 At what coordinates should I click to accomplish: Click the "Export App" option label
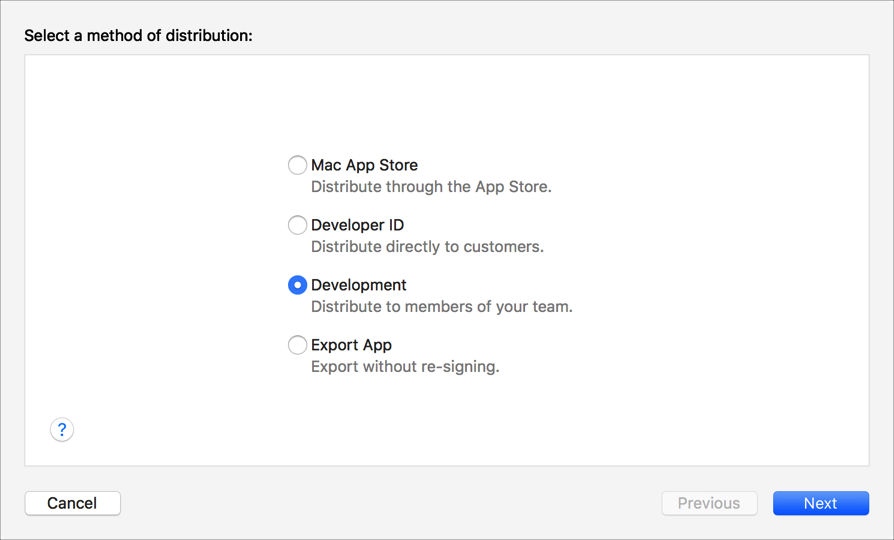click(351, 345)
